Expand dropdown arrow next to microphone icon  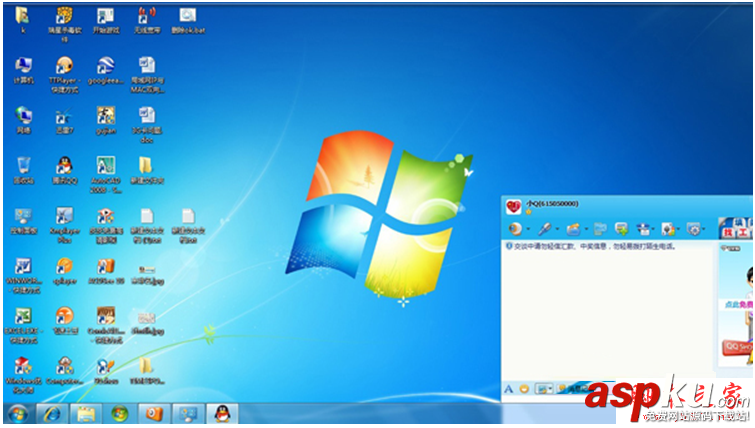(x=557, y=230)
